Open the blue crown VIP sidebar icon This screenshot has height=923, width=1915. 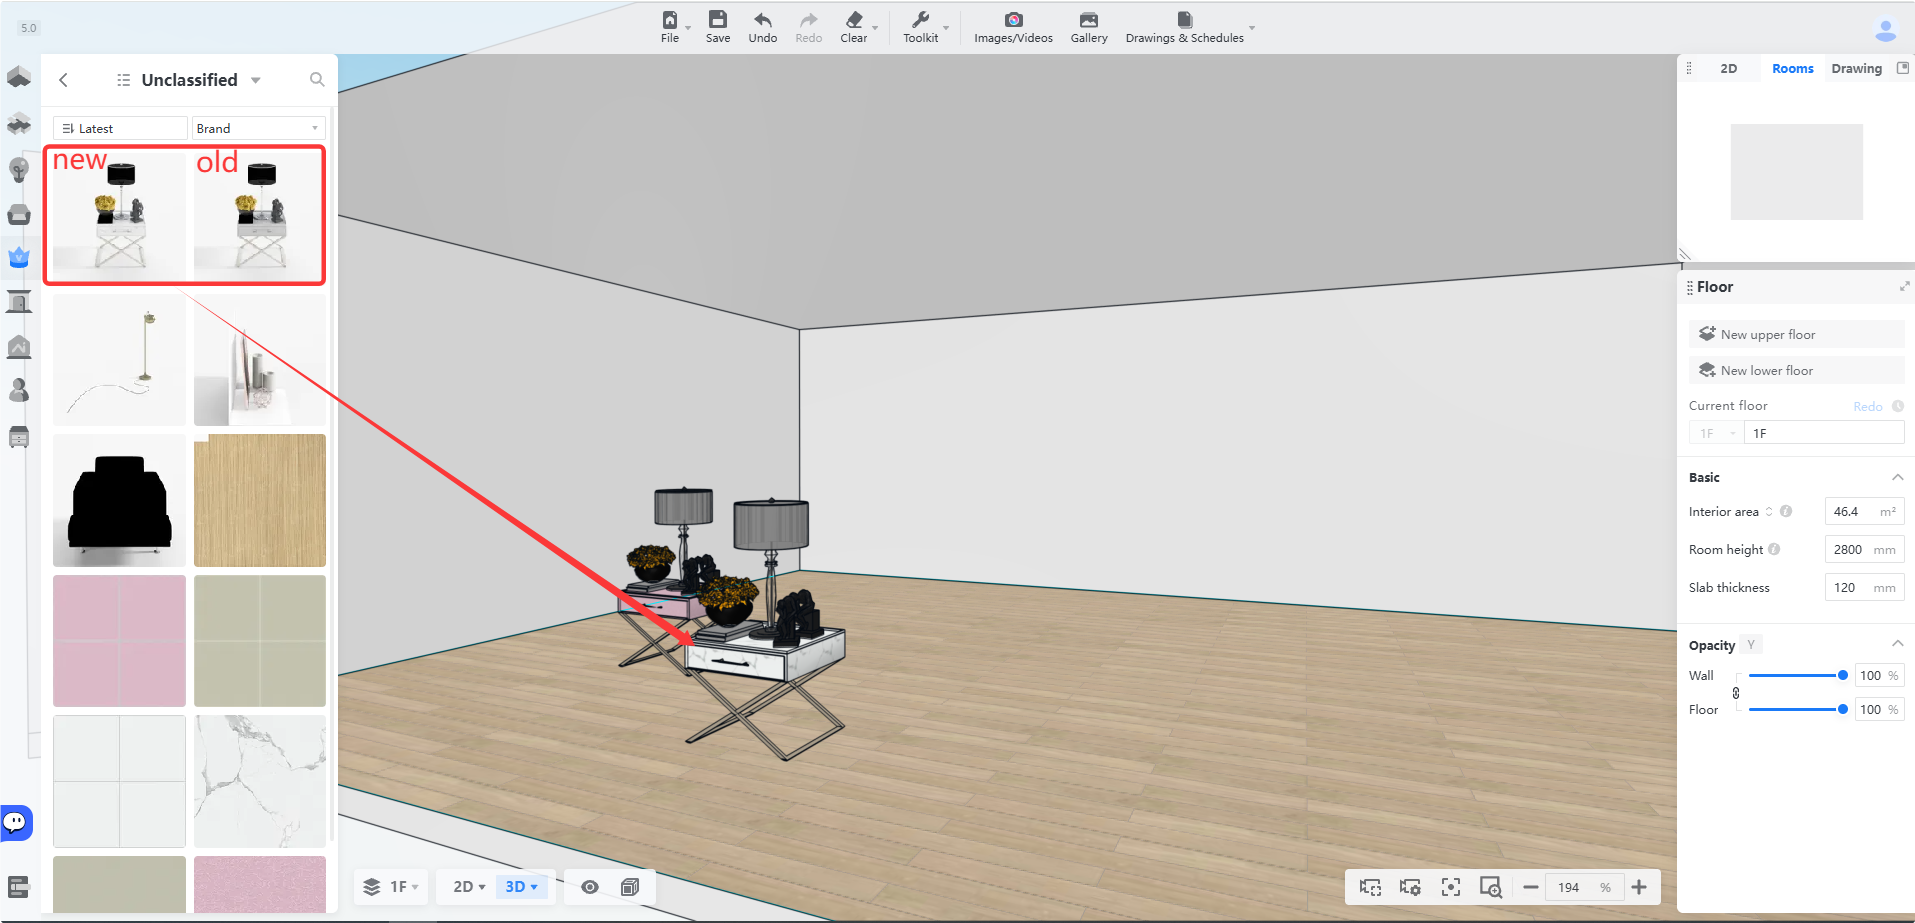pos(19,257)
